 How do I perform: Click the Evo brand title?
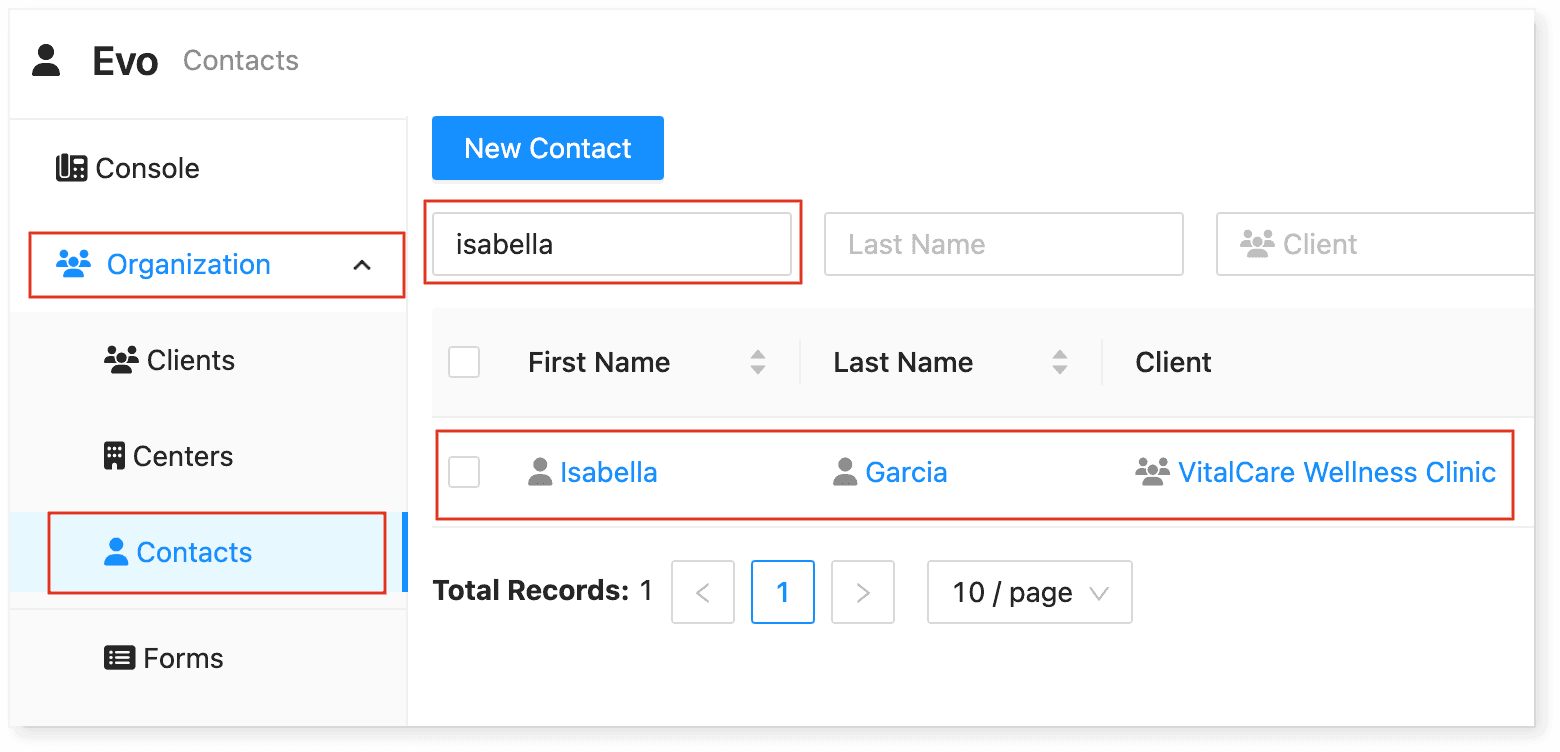(125, 61)
